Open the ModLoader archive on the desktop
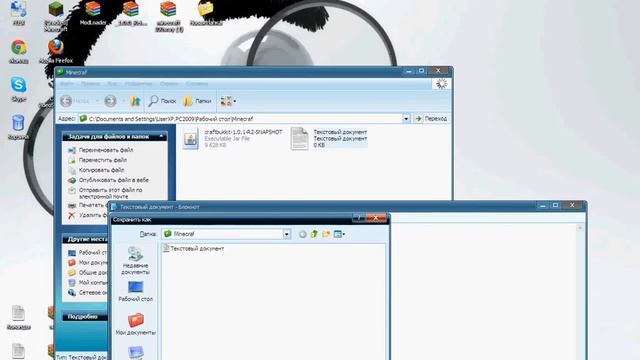Screen dimensions: 640x360 point(93,12)
